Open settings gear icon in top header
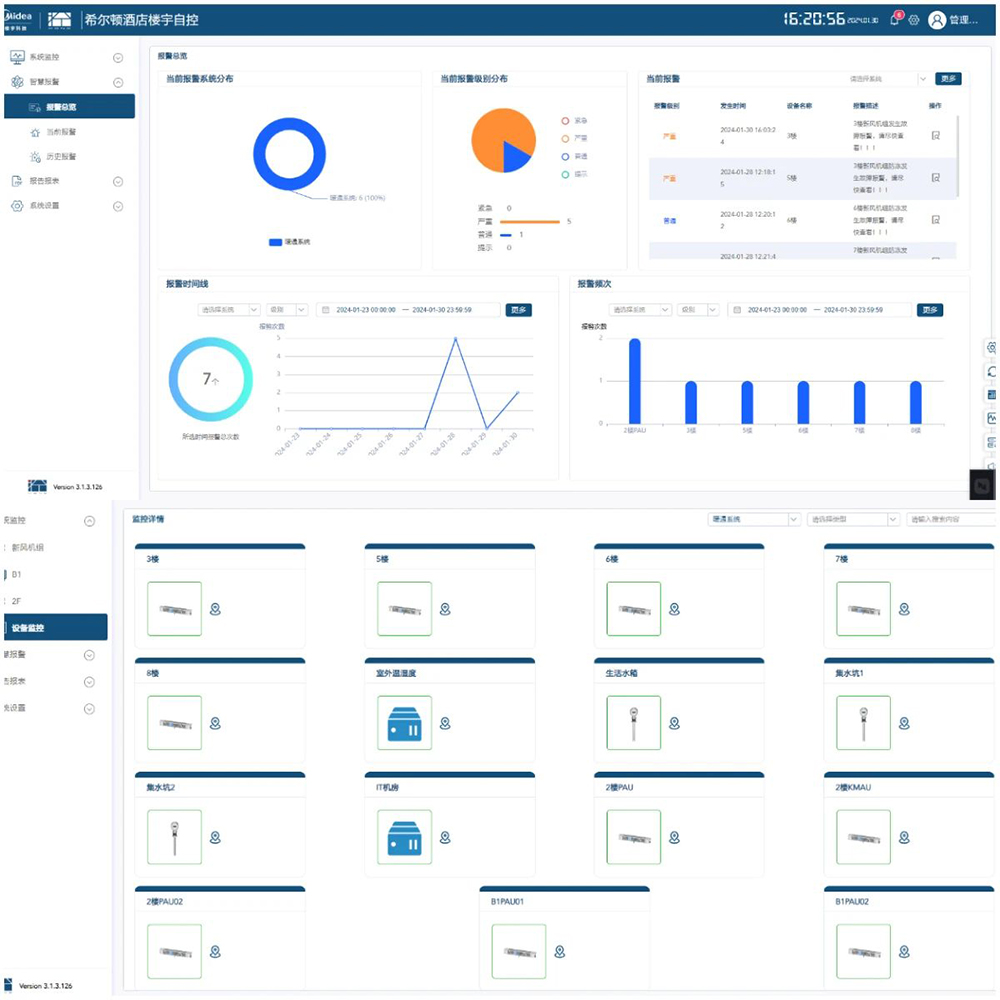Image resolution: width=1000 pixels, height=1000 pixels. point(913,20)
